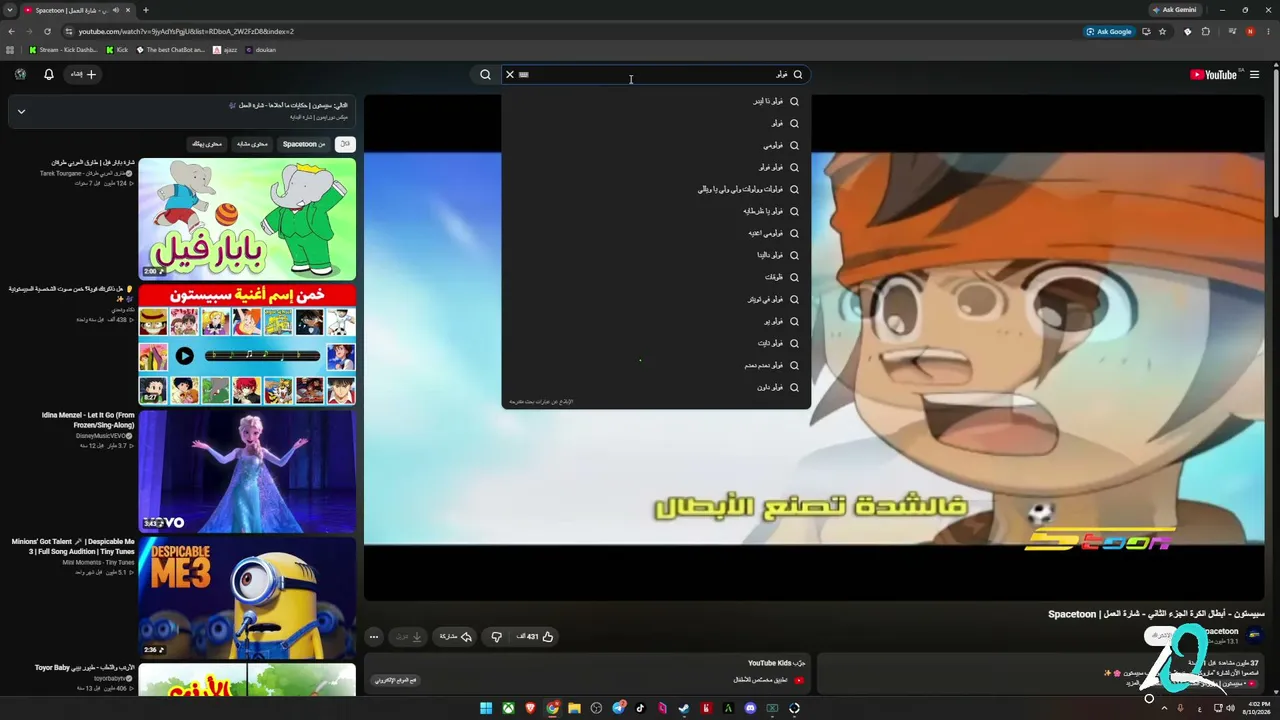Viewport: 1280px width, 720px height.
Task: Open the Chrome extensions puzzle icon
Action: [1205, 31]
